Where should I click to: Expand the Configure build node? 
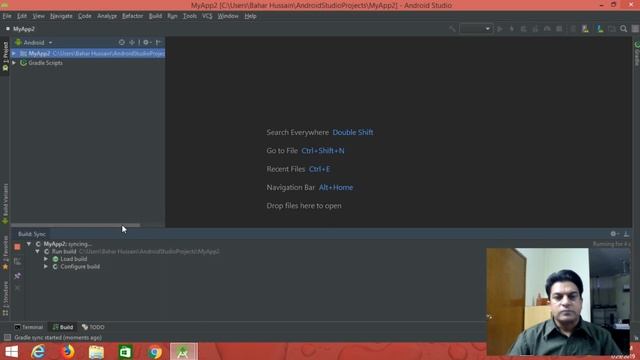pyautogui.click(x=46, y=267)
